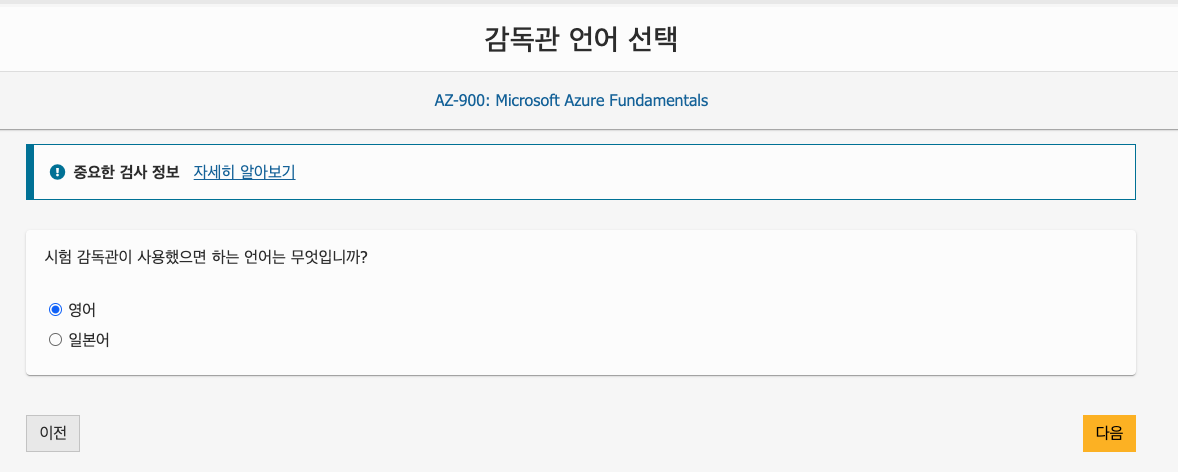
Task: Select the 영어 radio button
Action: pyautogui.click(x=55, y=310)
